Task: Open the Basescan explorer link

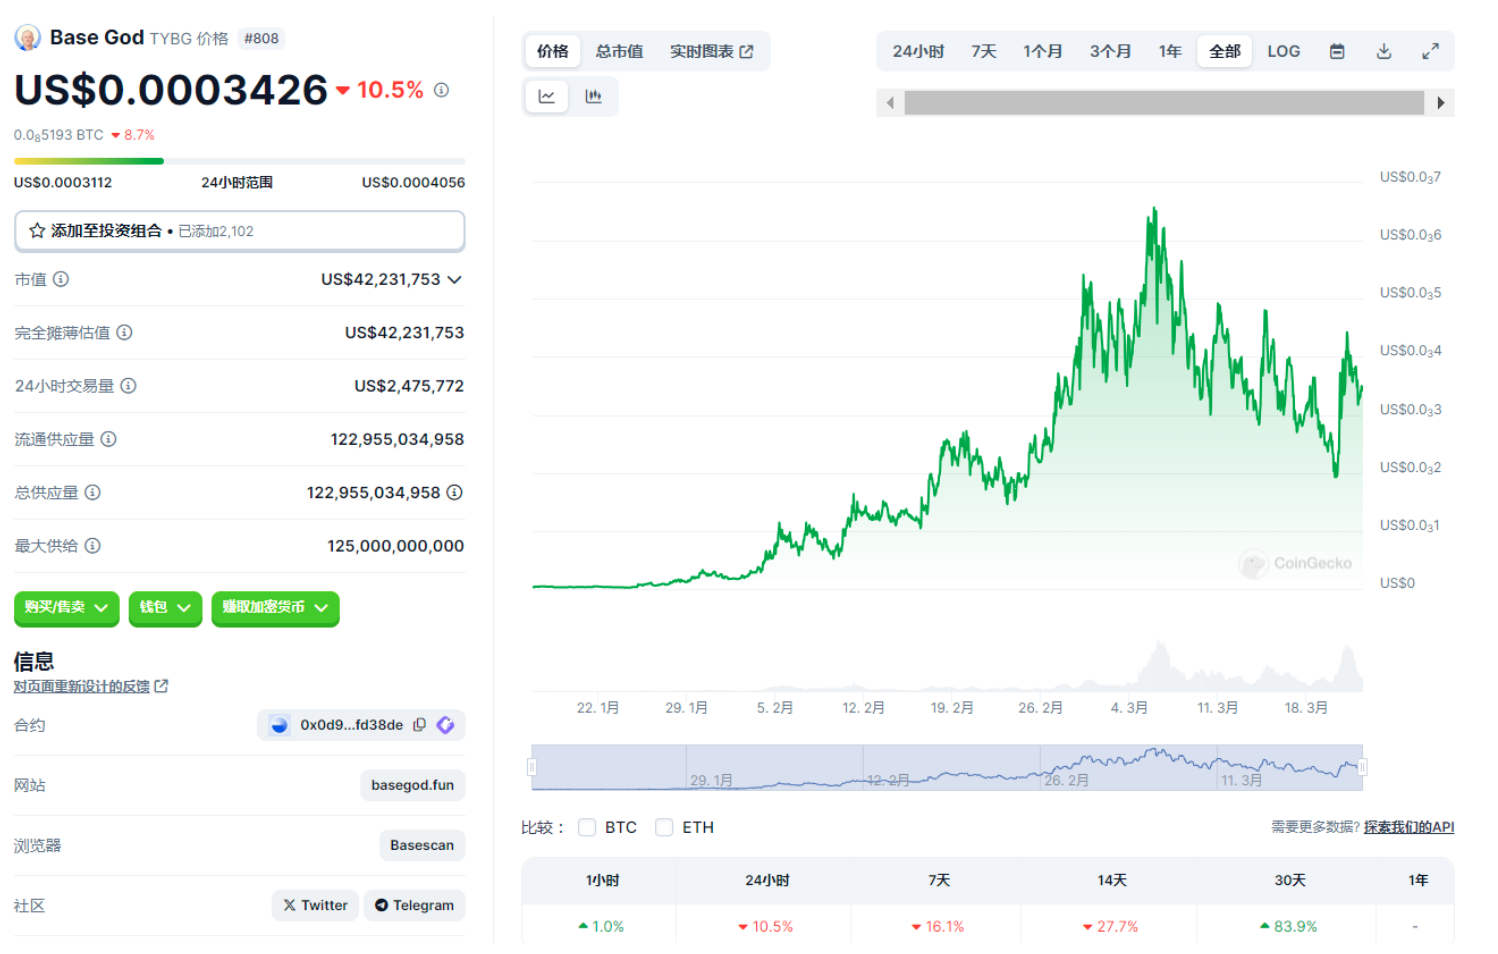Action: (421, 845)
